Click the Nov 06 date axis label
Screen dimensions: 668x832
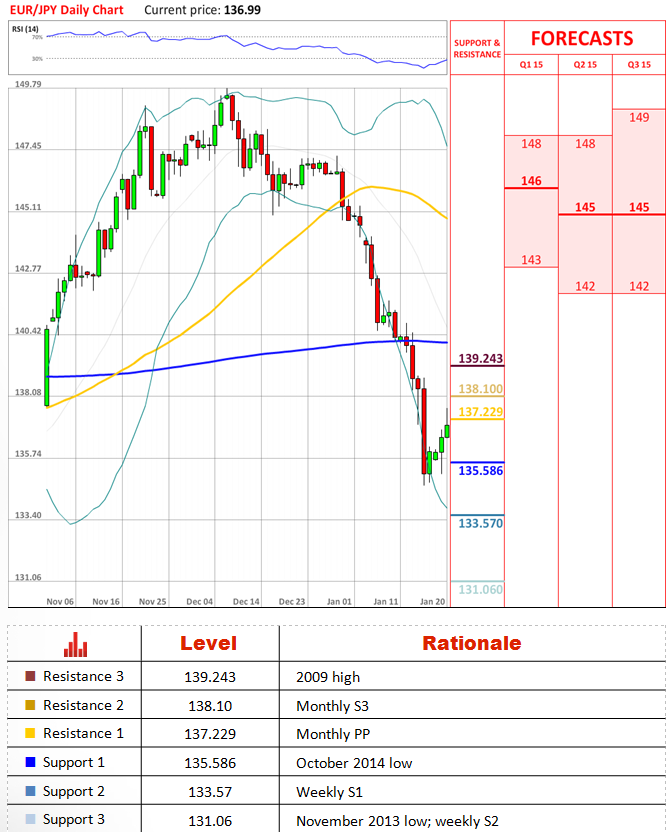(x=60, y=602)
